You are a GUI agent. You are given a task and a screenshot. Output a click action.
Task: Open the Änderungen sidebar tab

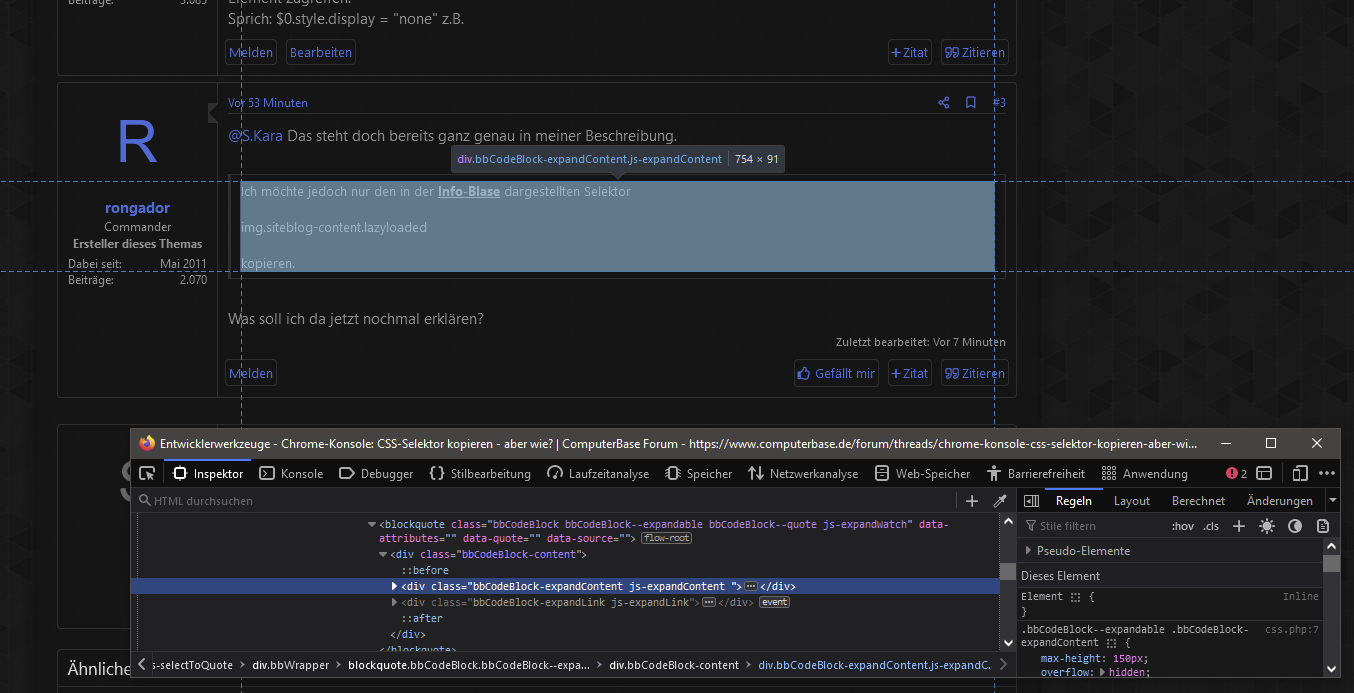[x=1280, y=501]
